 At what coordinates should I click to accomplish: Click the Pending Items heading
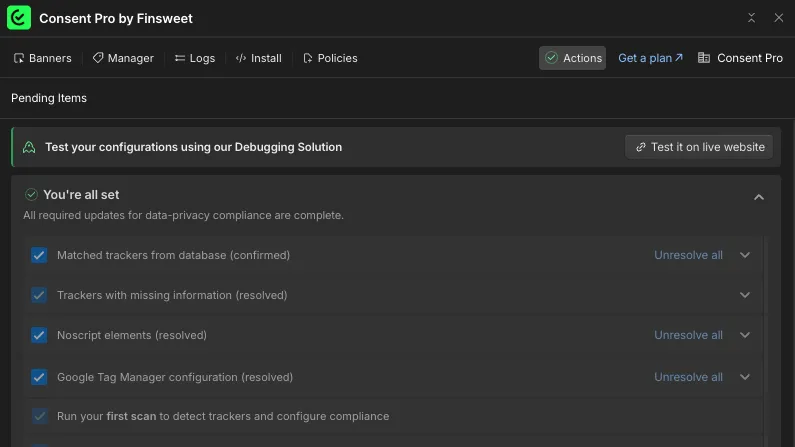49,98
